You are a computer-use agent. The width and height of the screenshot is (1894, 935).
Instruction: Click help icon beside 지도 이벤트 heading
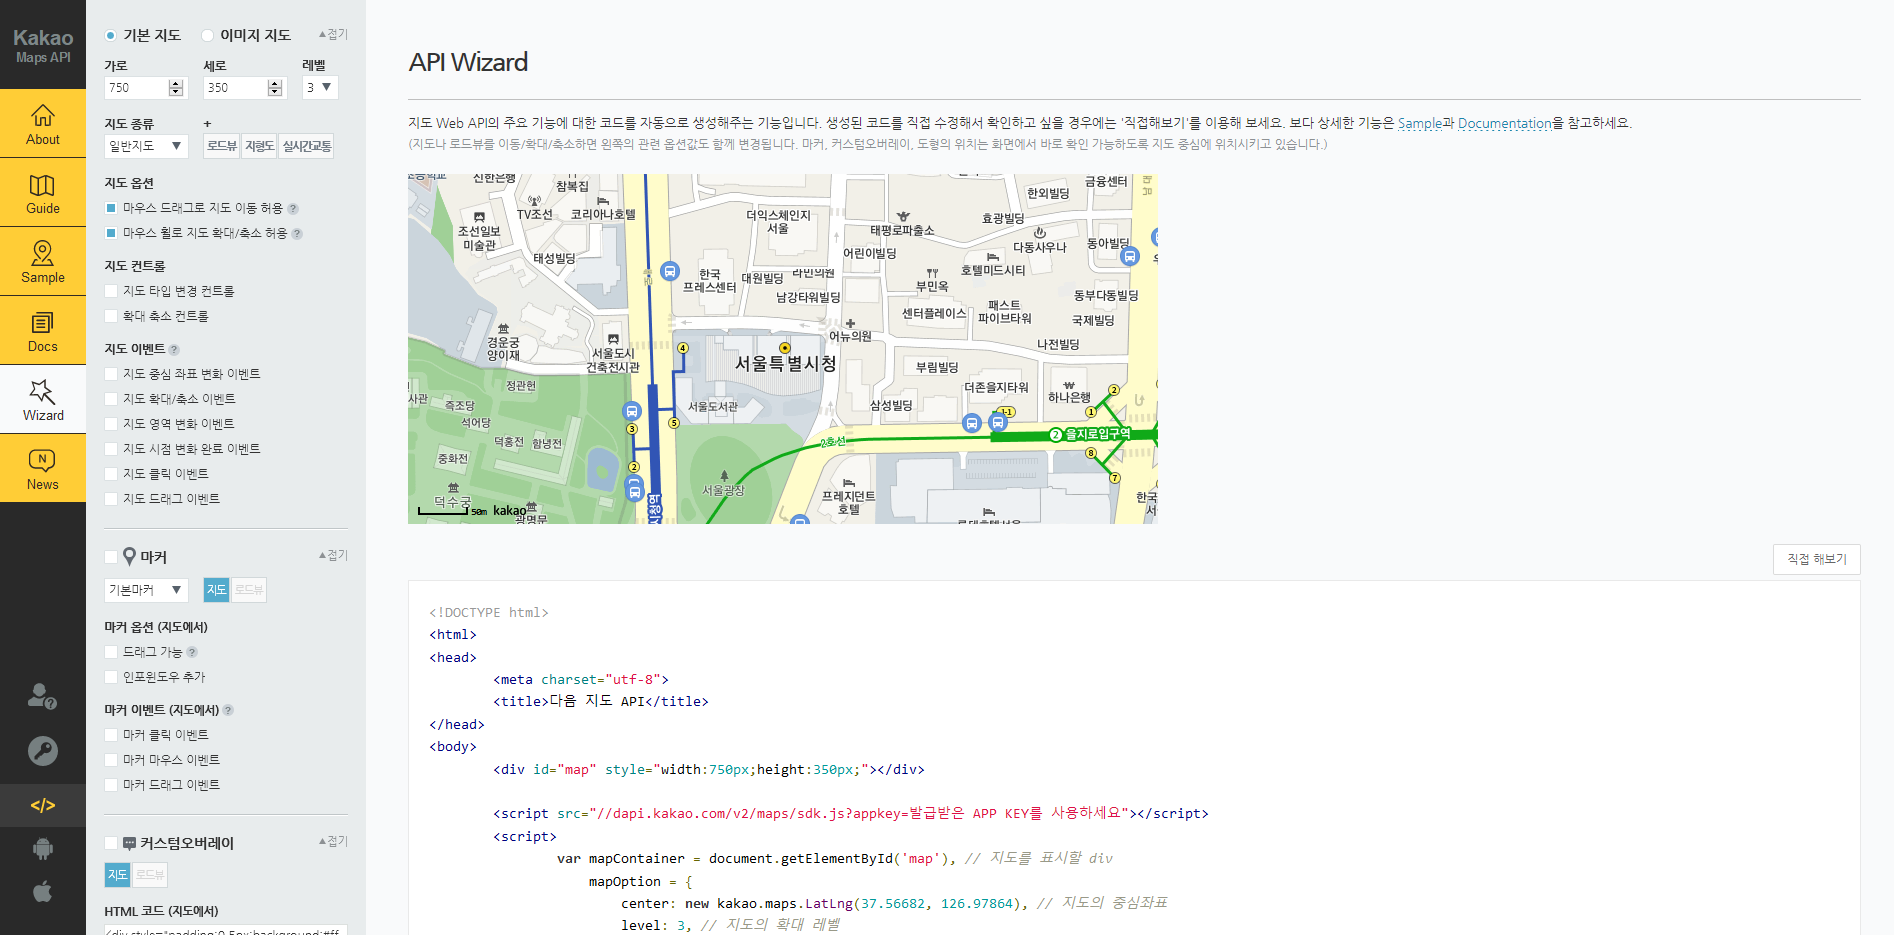click(x=174, y=350)
